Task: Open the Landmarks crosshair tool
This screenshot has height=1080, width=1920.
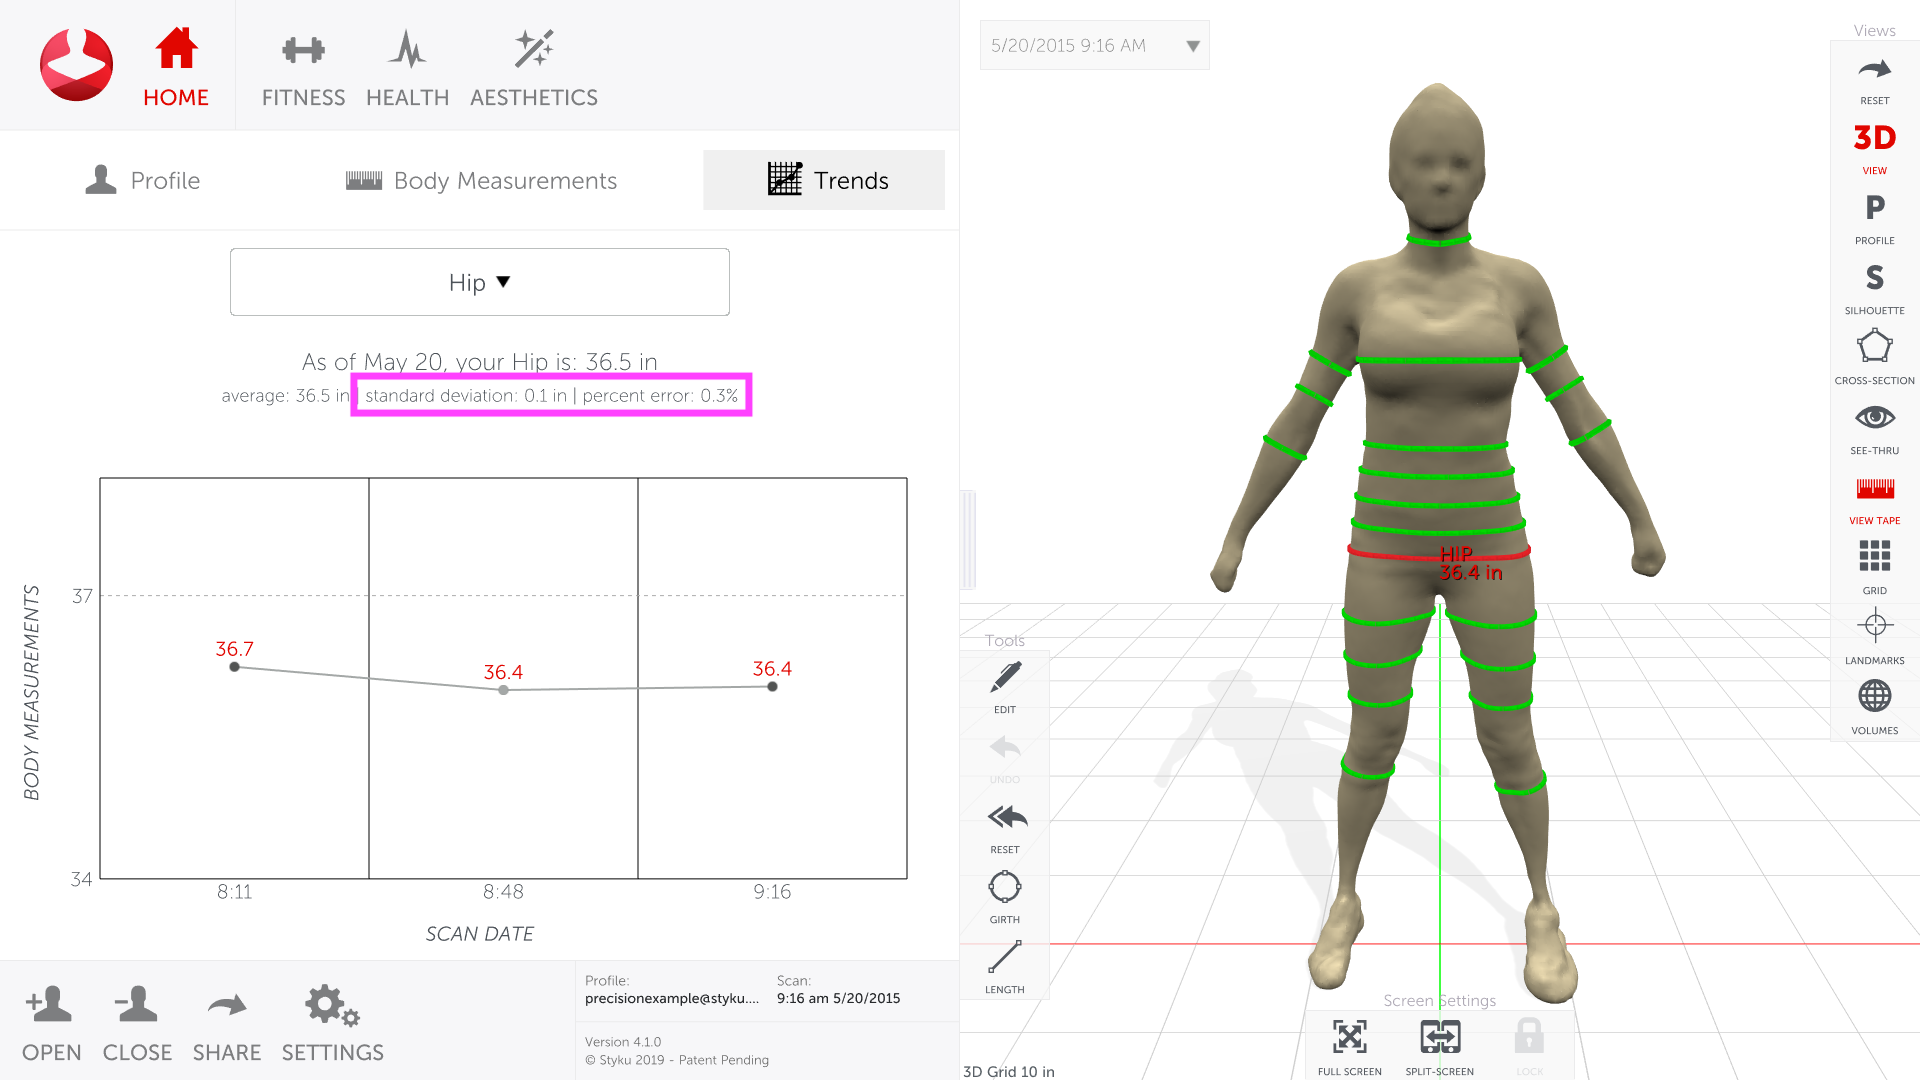Action: pyautogui.click(x=1874, y=627)
